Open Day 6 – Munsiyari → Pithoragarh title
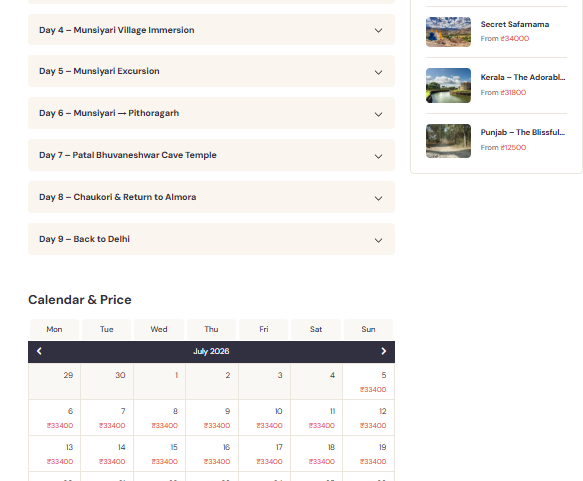The image size is (583, 481). [x=109, y=113]
